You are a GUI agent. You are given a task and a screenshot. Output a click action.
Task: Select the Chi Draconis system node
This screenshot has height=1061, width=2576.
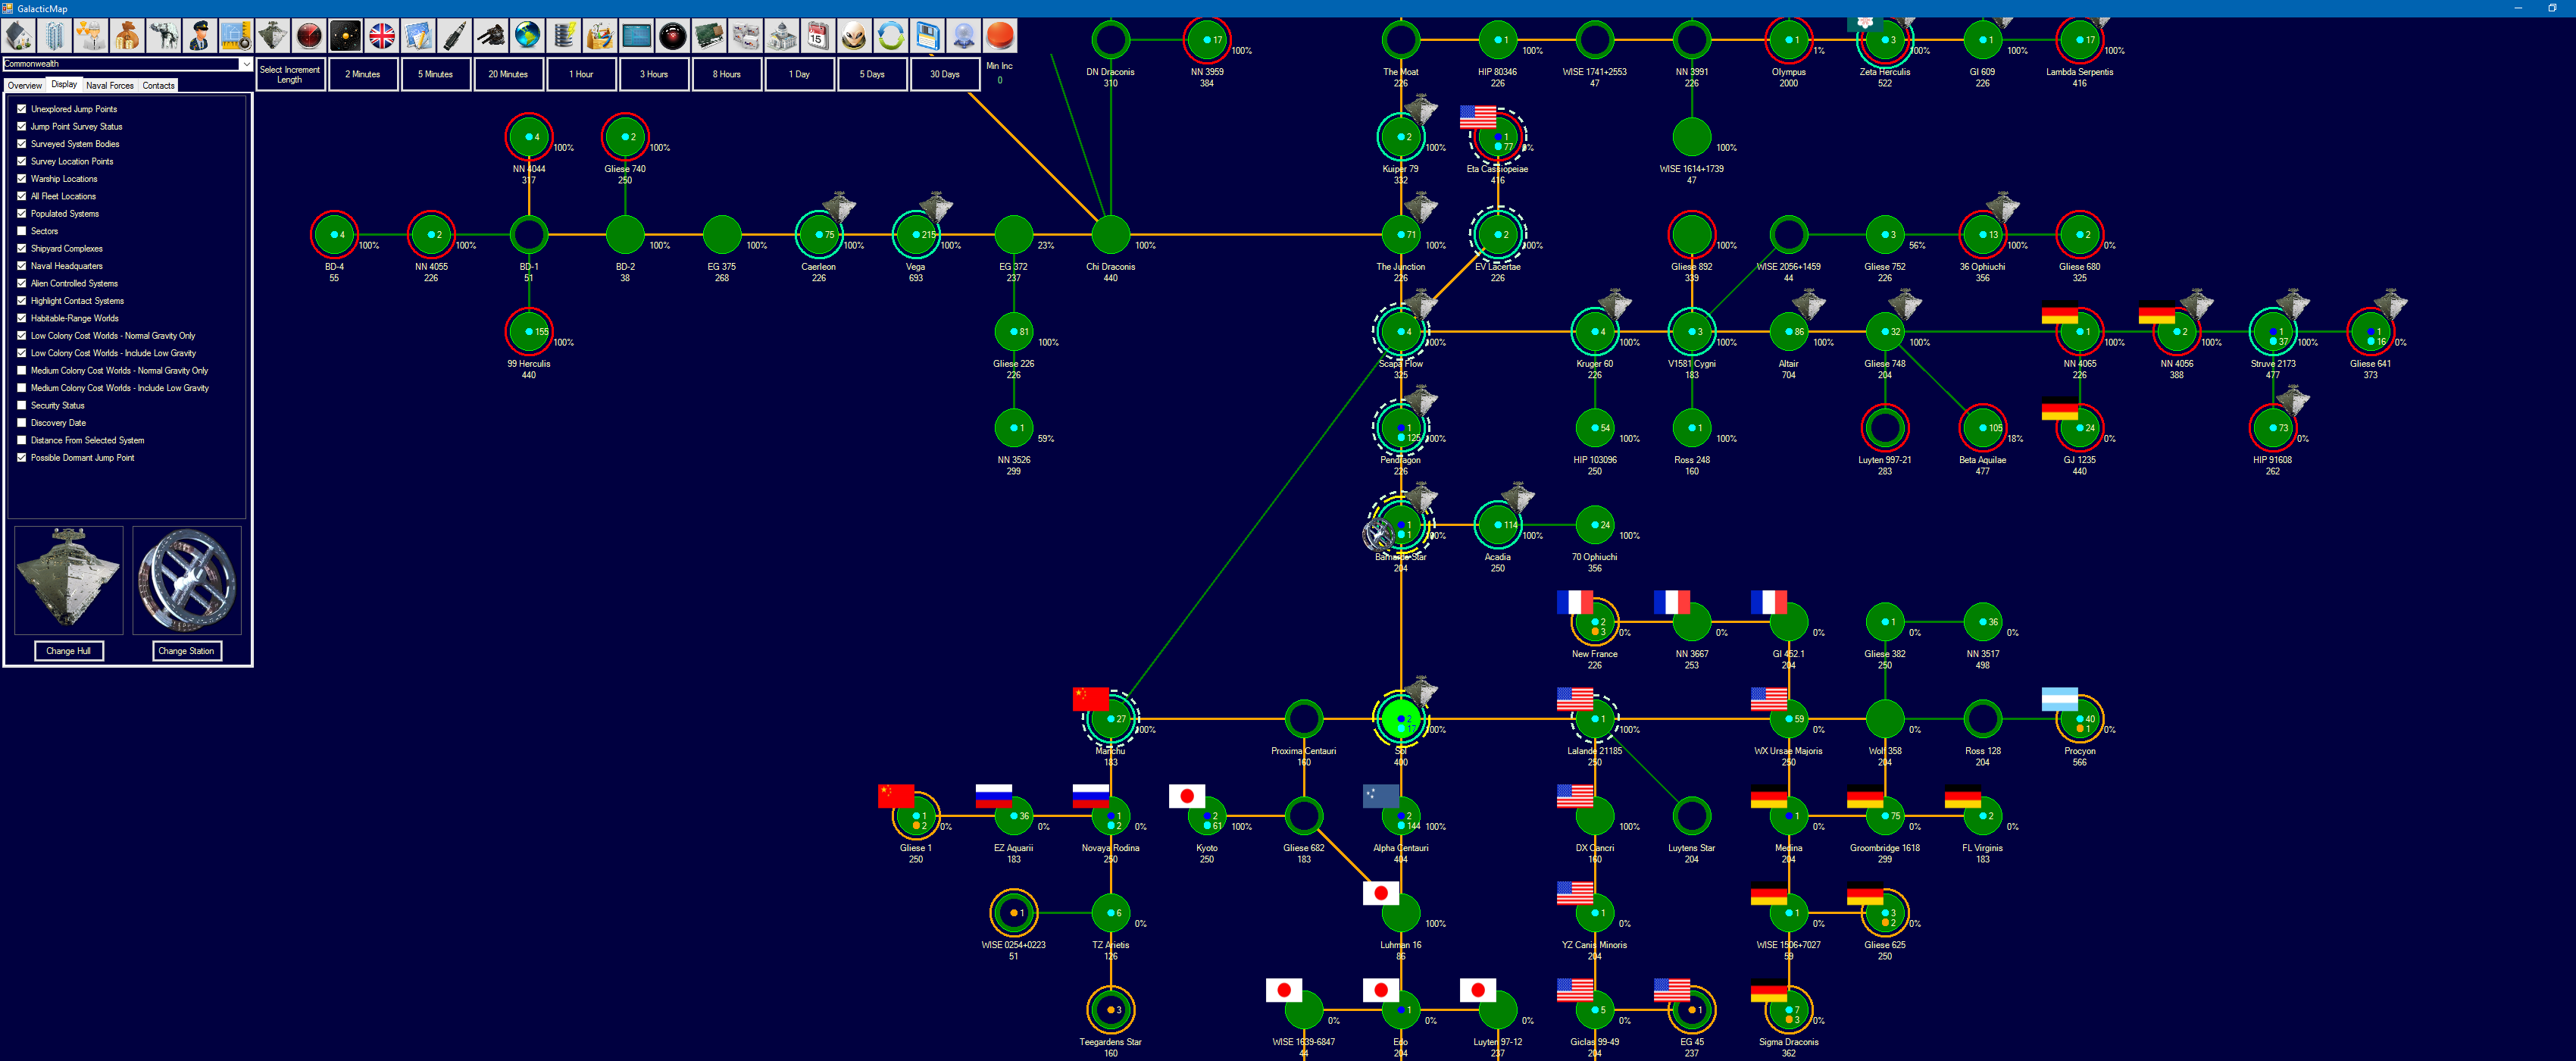tap(1110, 235)
